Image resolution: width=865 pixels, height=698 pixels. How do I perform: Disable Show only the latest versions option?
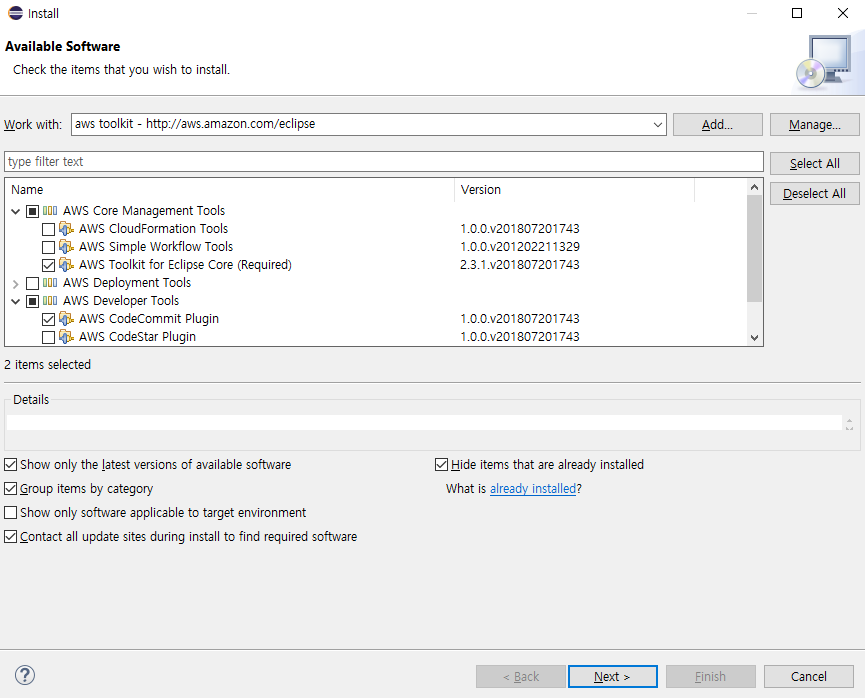point(10,465)
